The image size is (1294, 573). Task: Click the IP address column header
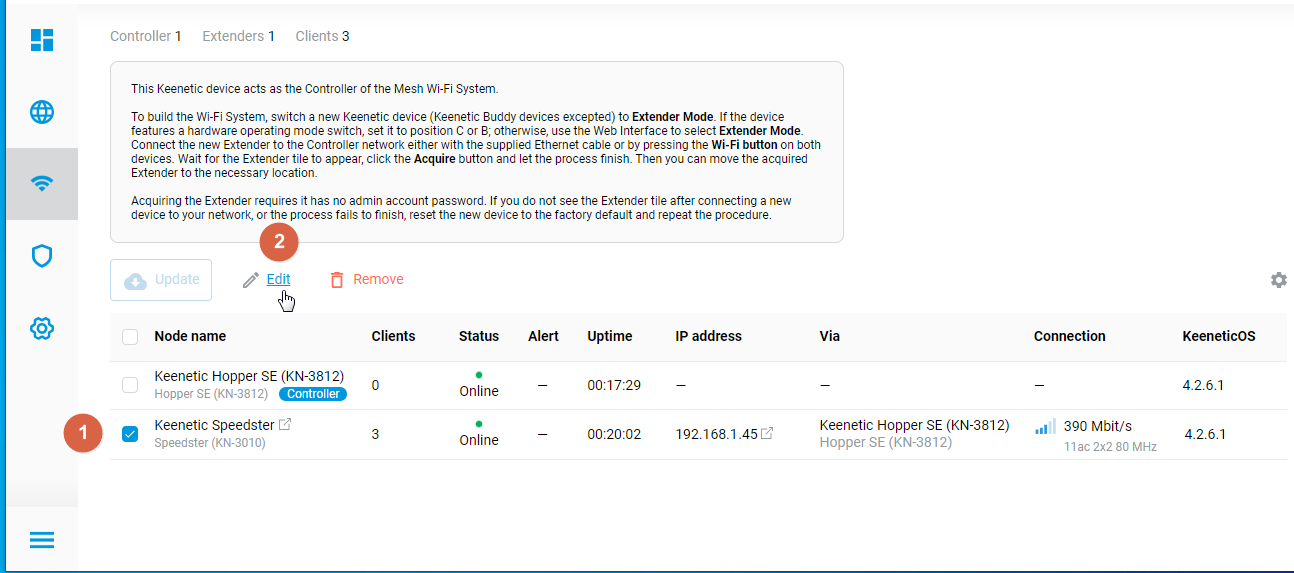pyautogui.click(x=708, y=336)
